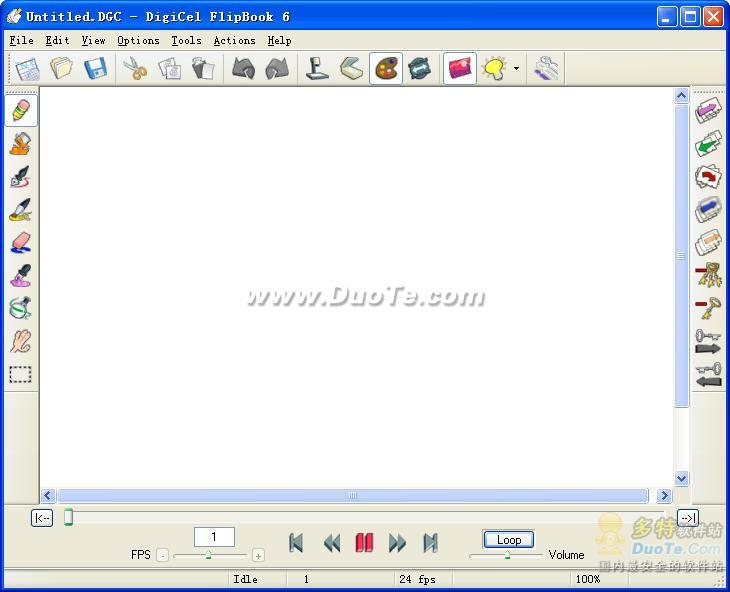The height and width of the screenshot is (592, 730).
Task: Click the vertical scrollbar down arrow
Action: click(x=682, y=478)
